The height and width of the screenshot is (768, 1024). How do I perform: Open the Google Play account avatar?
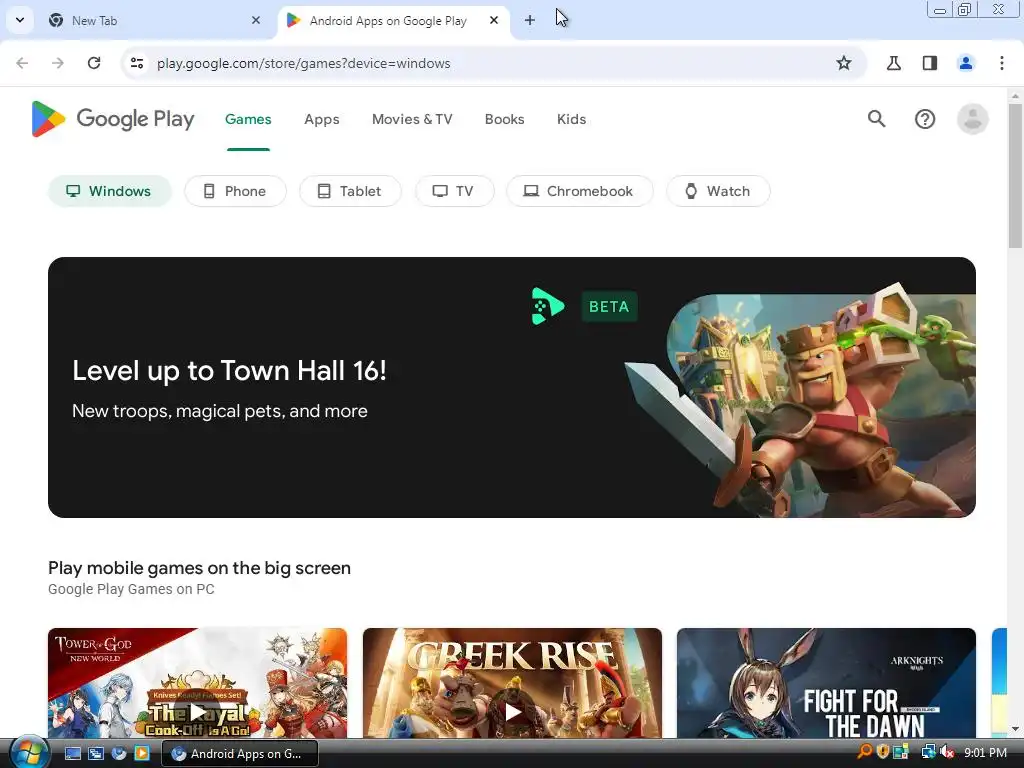pos(972,119)
